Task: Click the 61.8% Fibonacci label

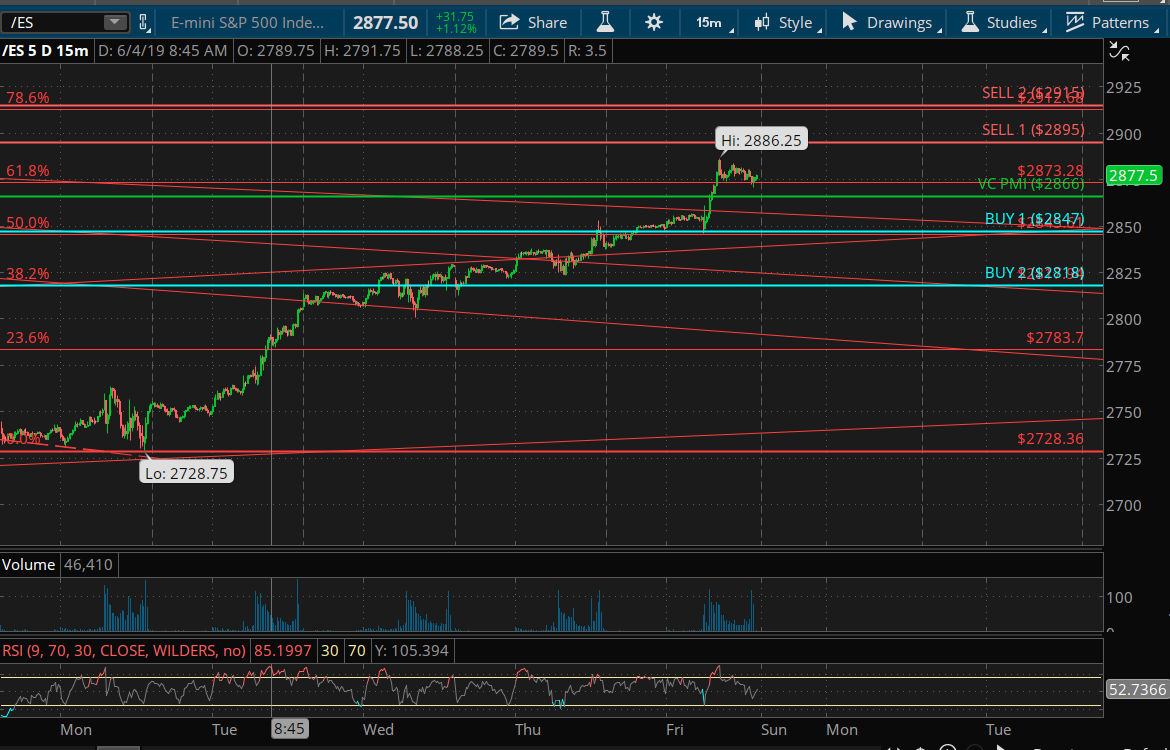Action: (x=28, y=171)
